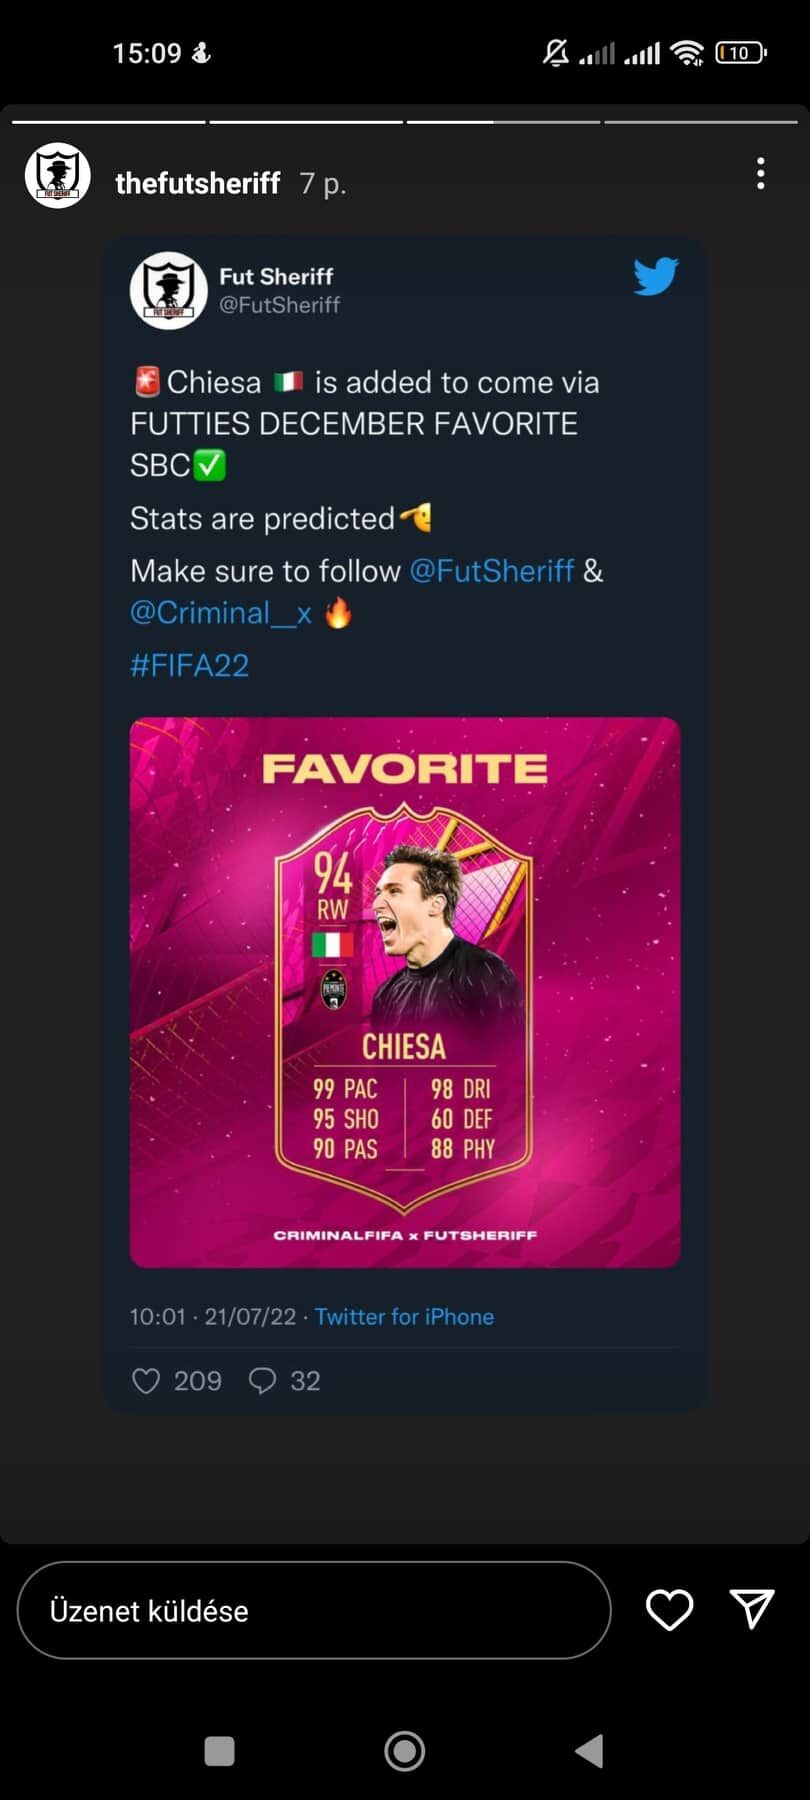Tap Fut Sheriff avatar inside tweet
The height and width of the screenshot is (1800, 810).
tap(168, 290)
